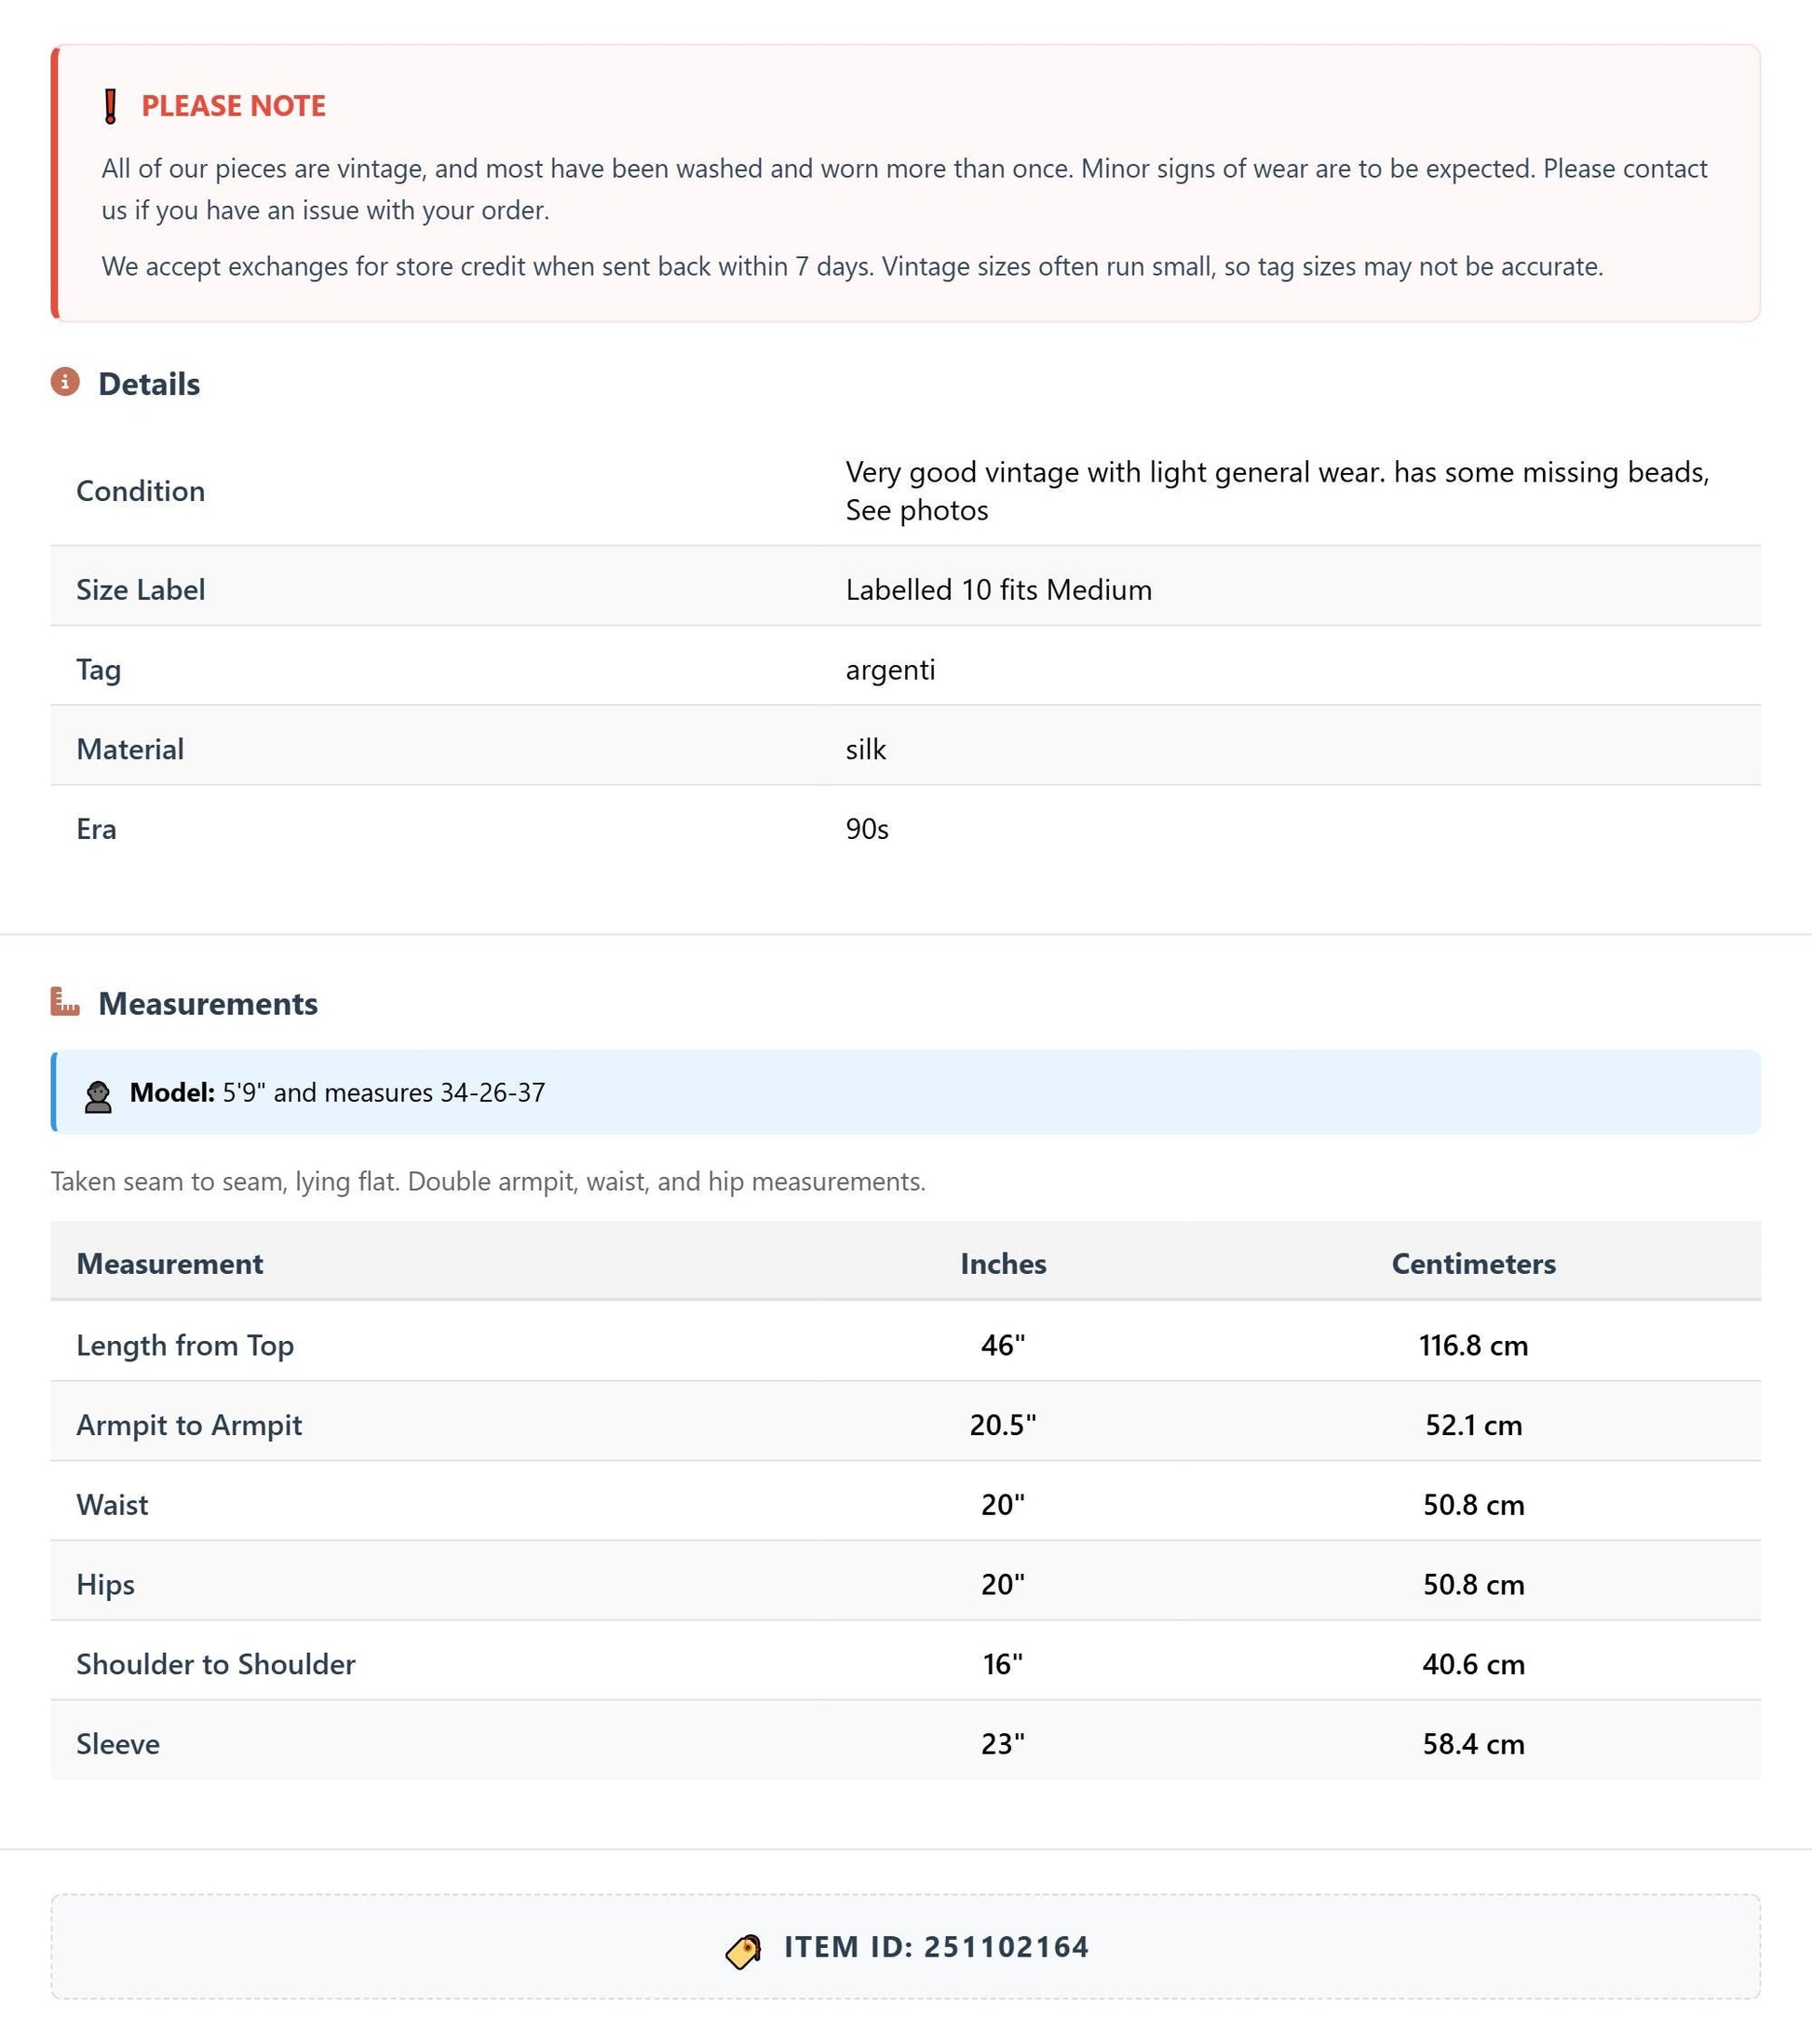Click the Era value '90s'
The height and width of the screenshot is (2044, 1812).
(866, 829)
